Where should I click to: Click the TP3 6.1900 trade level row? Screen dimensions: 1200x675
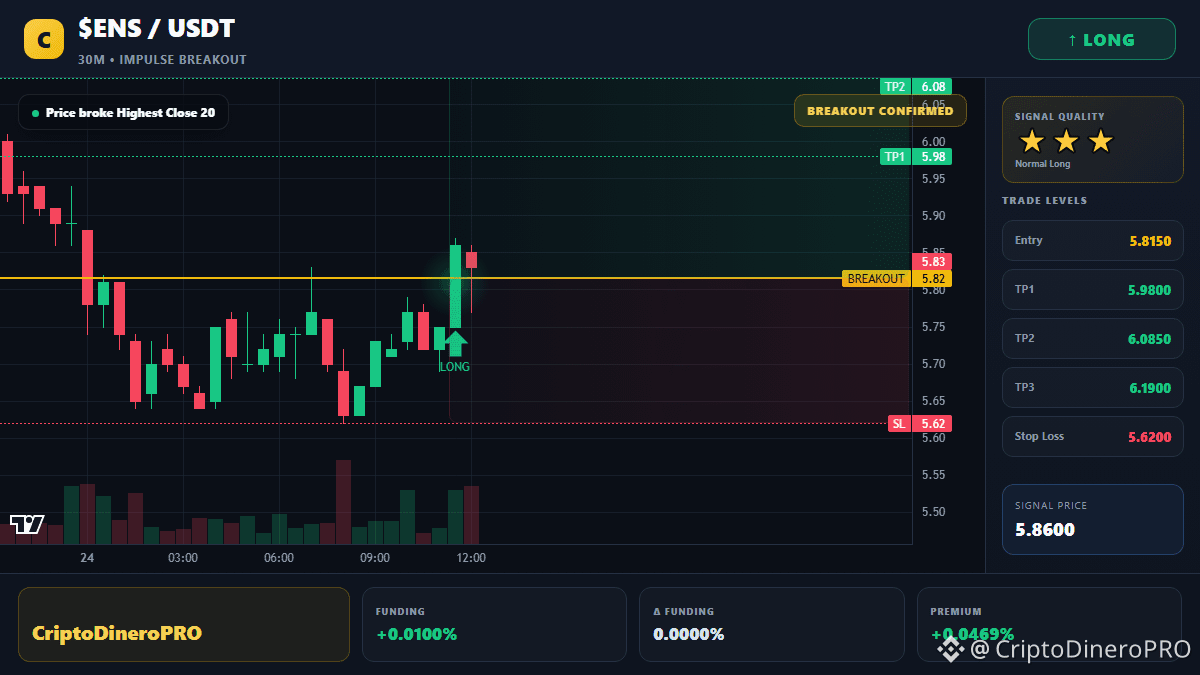1092,388
